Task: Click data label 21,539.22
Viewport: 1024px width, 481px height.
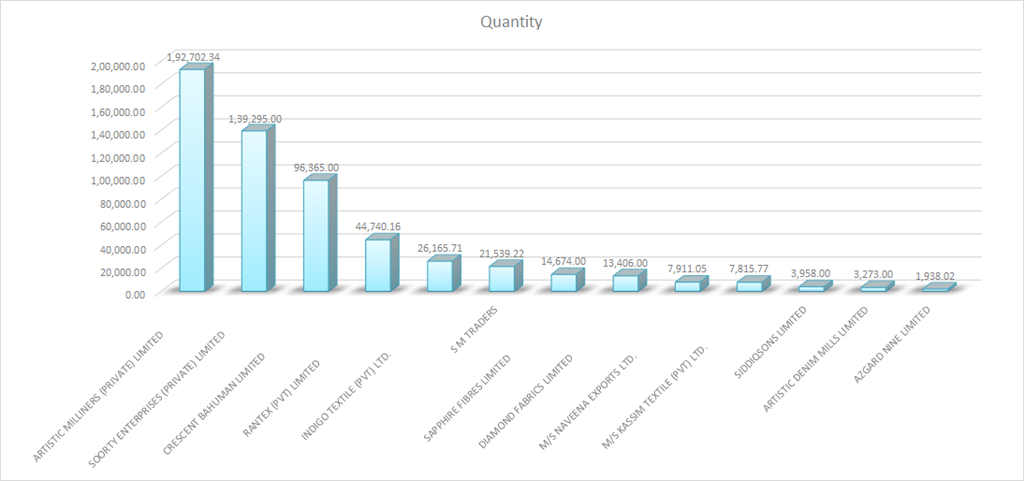Action: tap(502, 253)
